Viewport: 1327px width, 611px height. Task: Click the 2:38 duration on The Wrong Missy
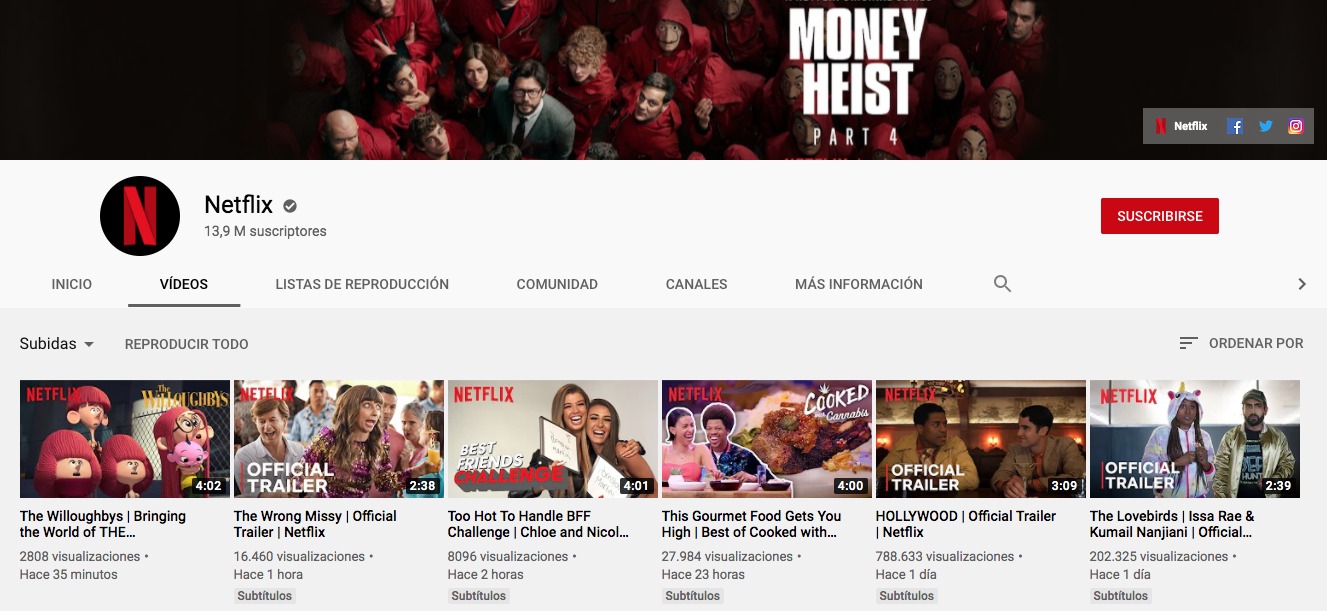[x=422, y=486]
